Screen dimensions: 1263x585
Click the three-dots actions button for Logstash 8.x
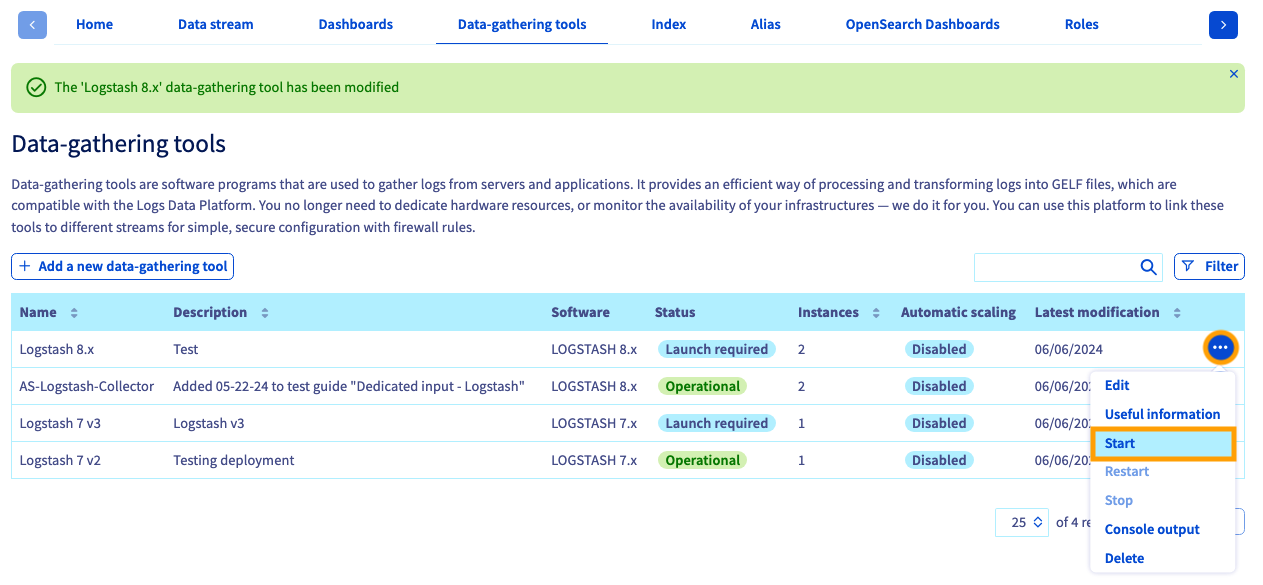[1220, 347]
